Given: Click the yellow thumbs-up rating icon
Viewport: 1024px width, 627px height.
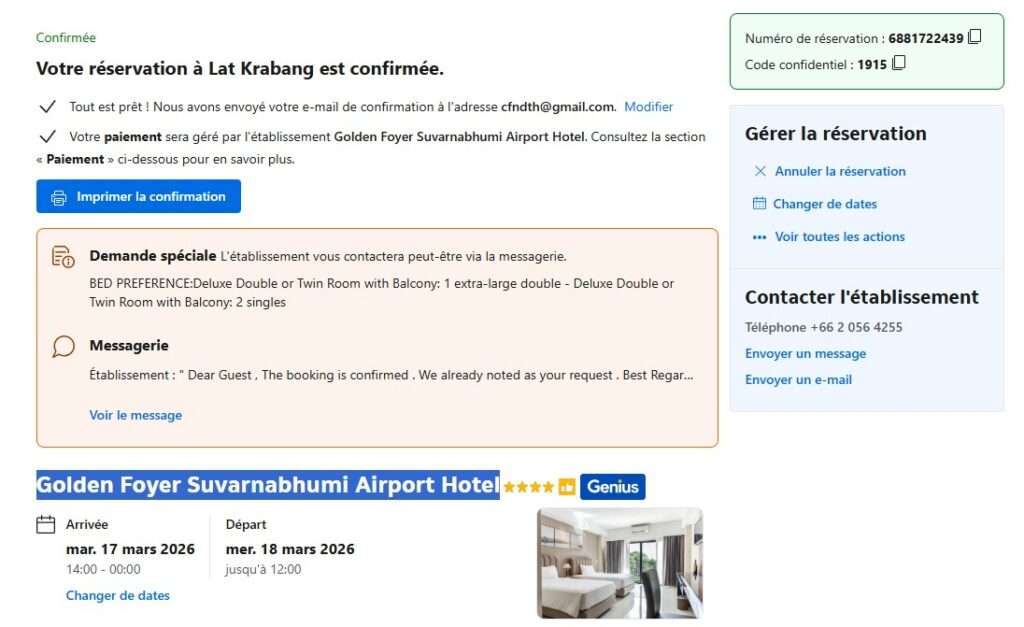Looking at the screenshot, I should coord(567,487).
